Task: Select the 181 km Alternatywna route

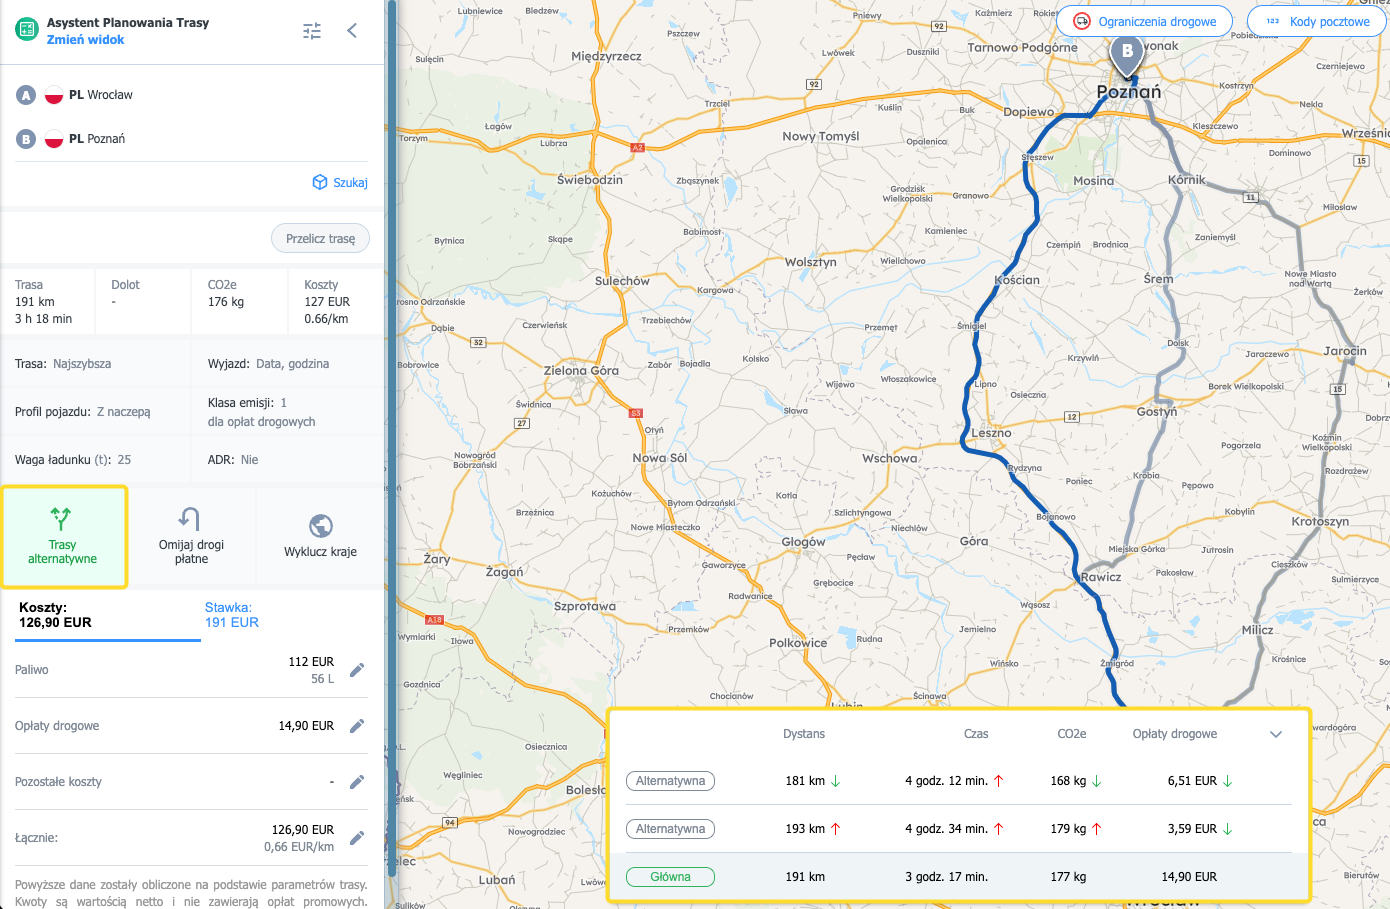Action: (x=670, y=781)
